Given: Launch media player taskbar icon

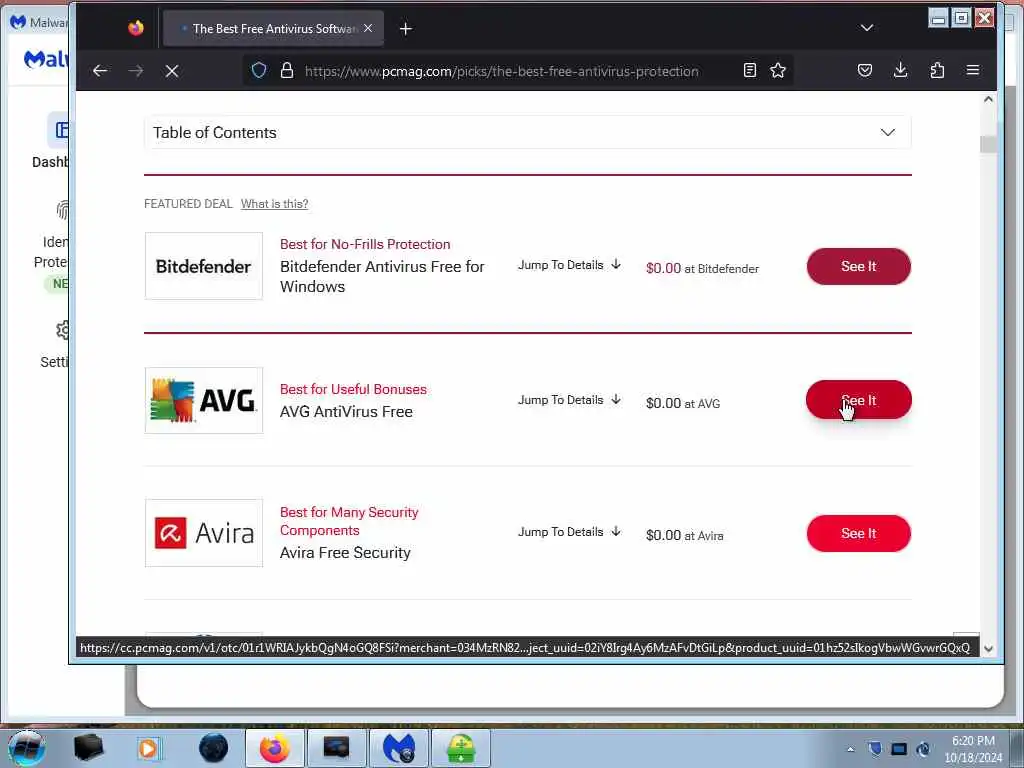Looking at the screenshot, I should pos(148,748).
